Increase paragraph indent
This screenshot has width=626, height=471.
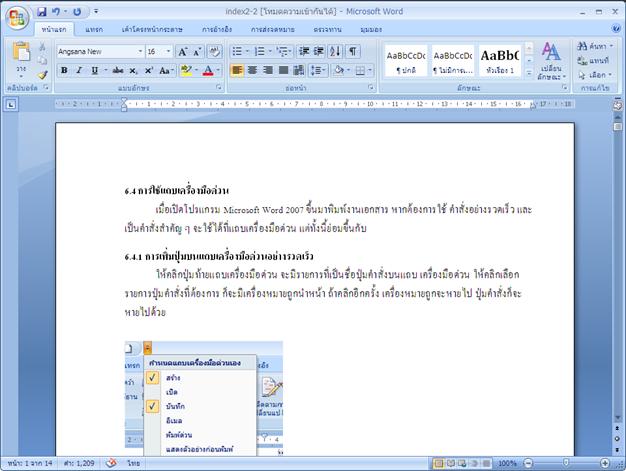[x=319, y=51]
